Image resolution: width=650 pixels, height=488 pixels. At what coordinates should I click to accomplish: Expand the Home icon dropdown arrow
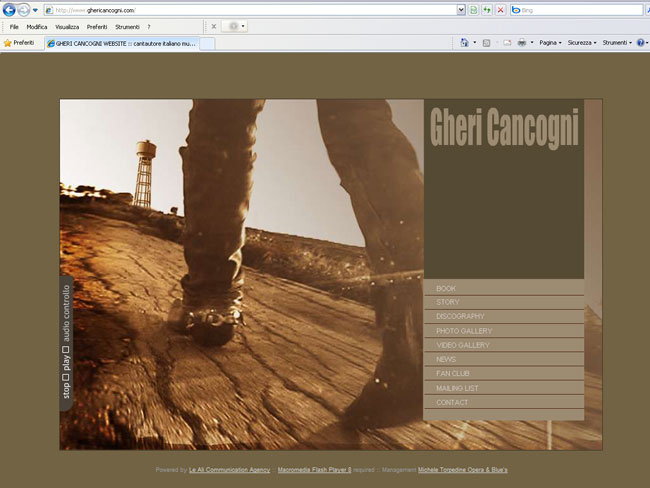click(475, 43)
